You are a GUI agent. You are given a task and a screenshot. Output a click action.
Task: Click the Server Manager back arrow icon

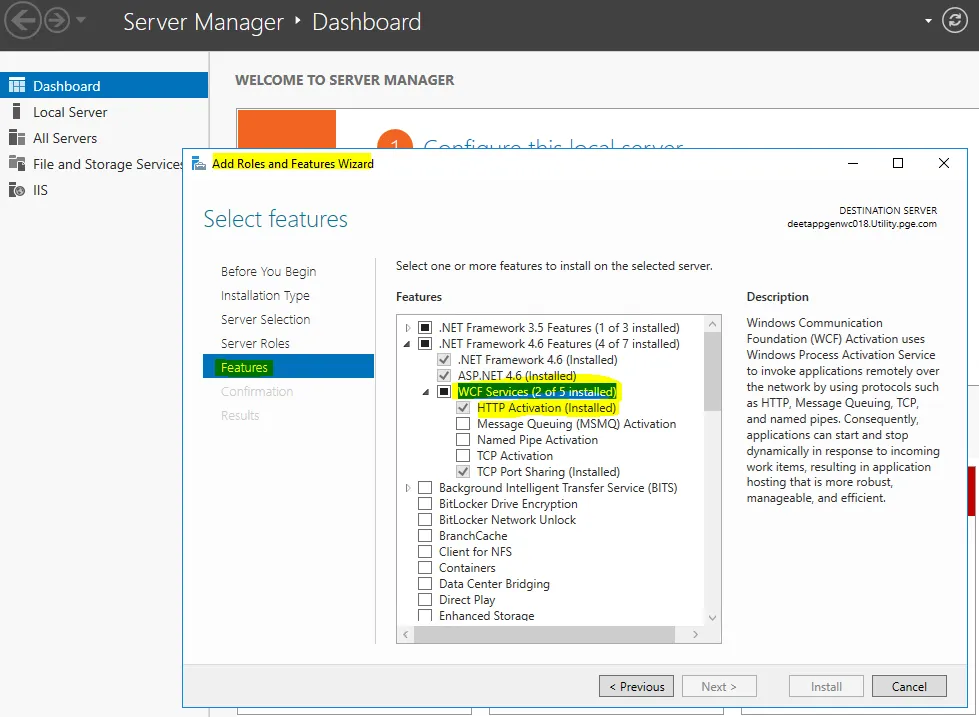click(x=22, y=21)
